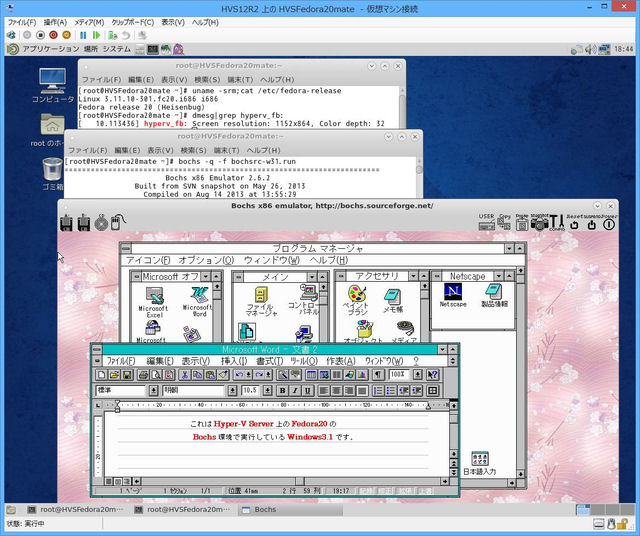
Task: Expand the font name dropdown in Word
Action: pos(232,391)
